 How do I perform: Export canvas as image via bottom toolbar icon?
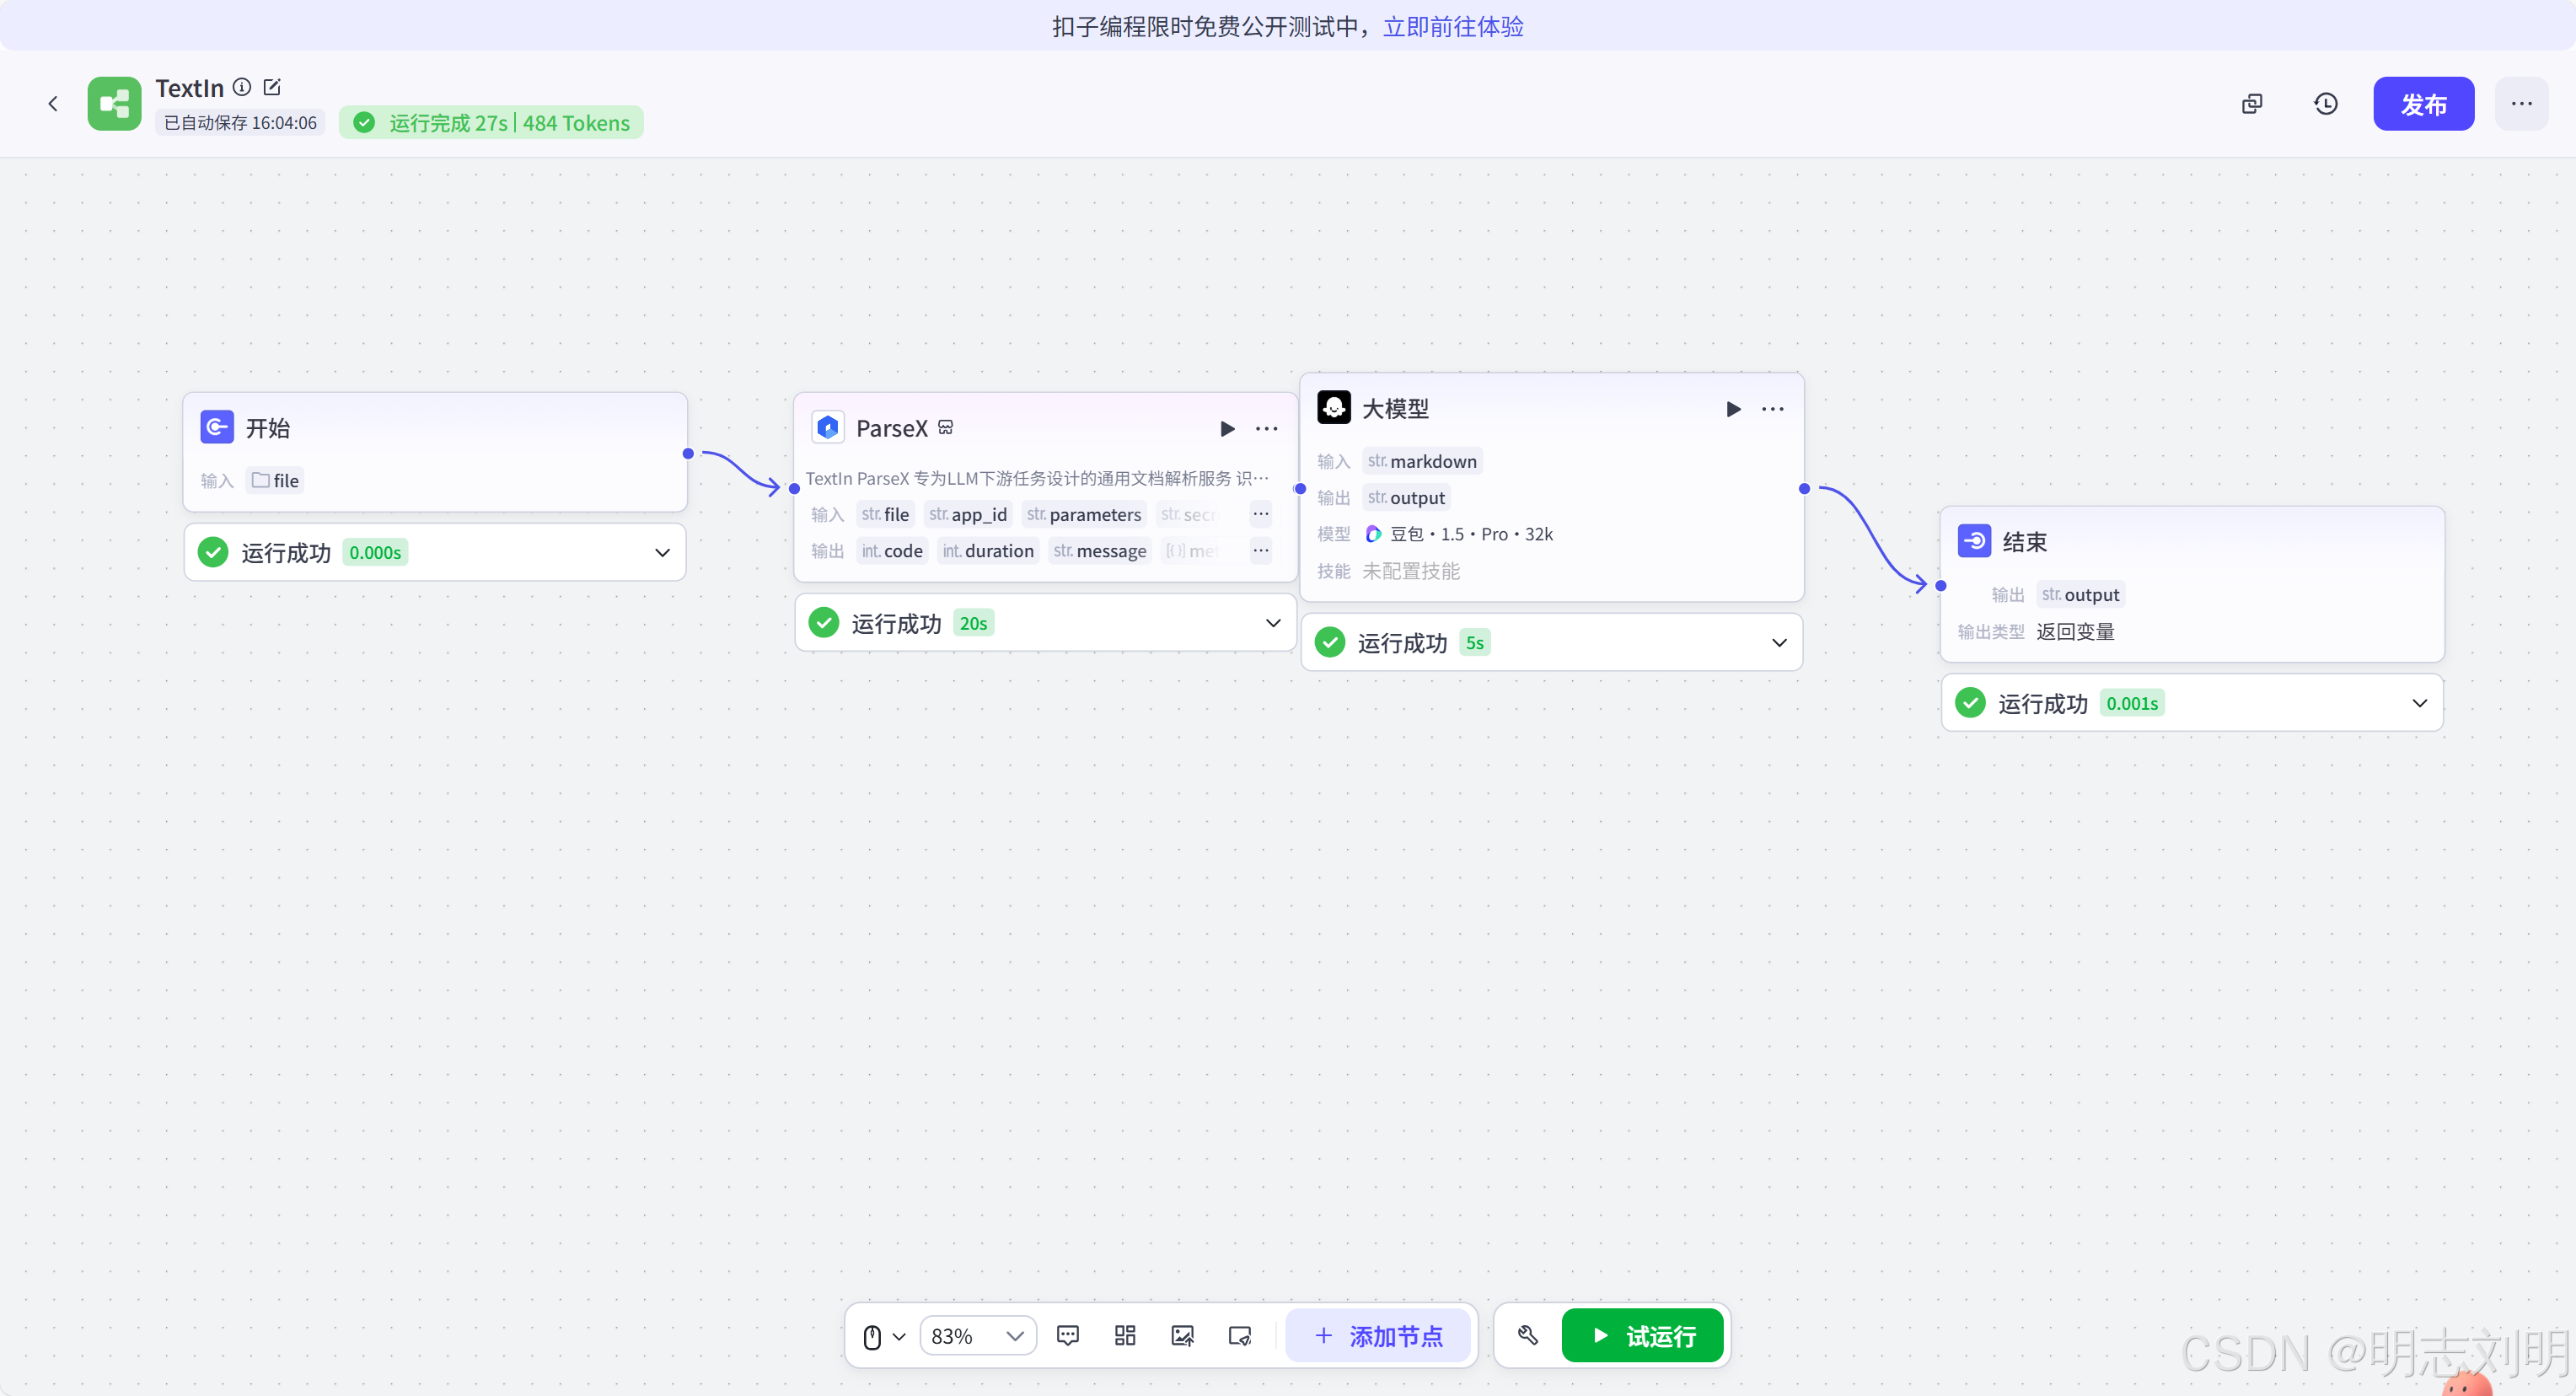click(x=1182, y=1335)
